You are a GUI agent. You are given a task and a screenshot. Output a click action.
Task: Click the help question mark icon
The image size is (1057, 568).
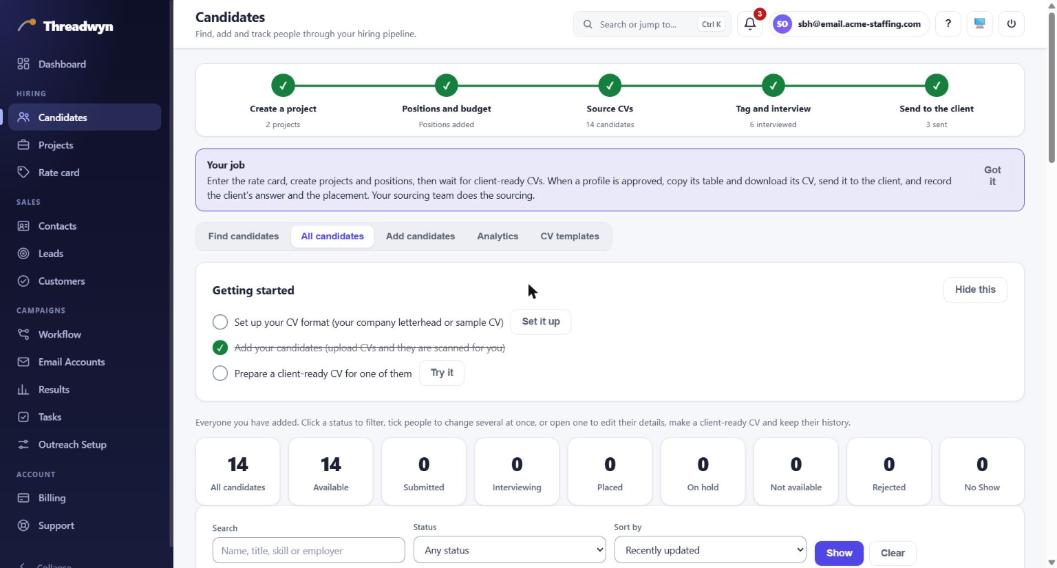tap(948, 24)
